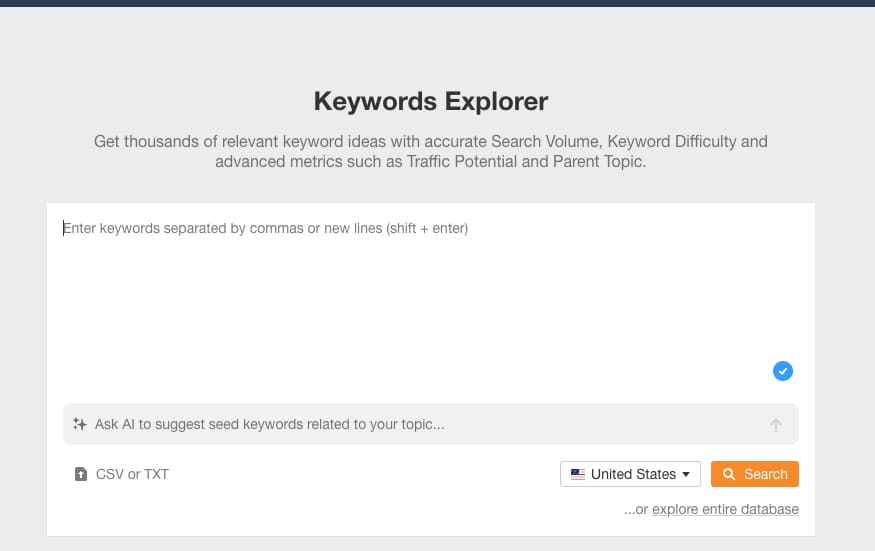Viewport: 875px width, 551px height.
Task: Open explore entire database link
Action: point(725,509)
